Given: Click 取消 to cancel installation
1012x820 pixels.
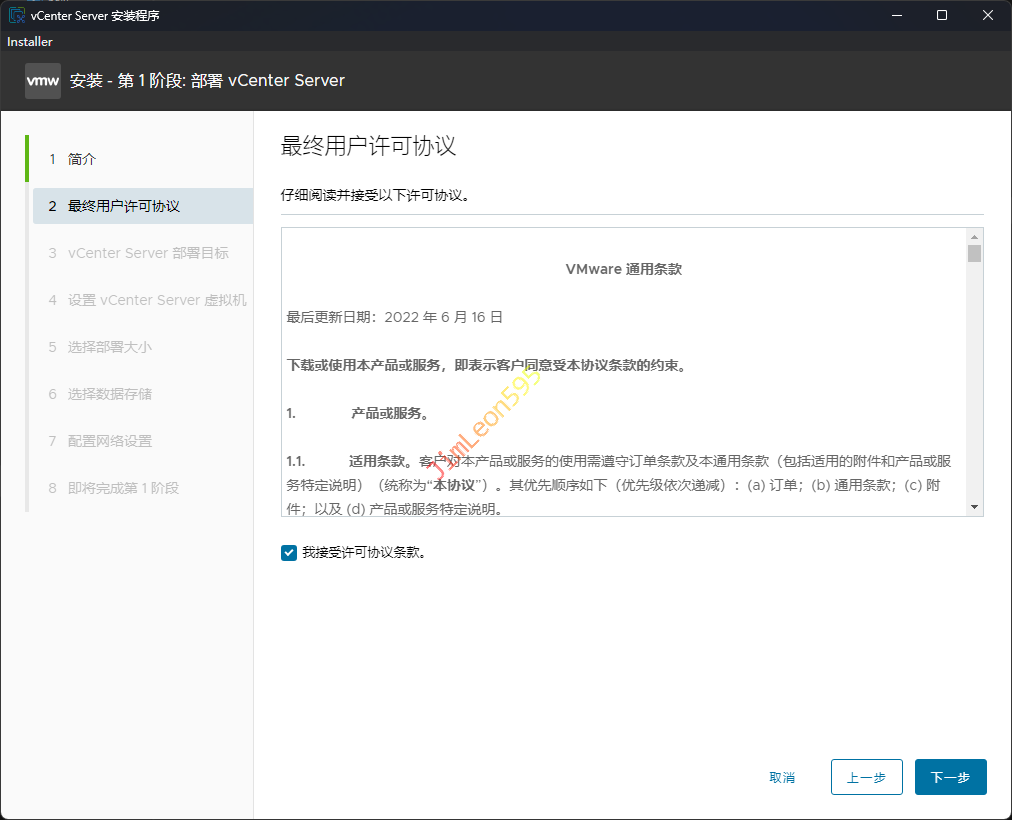Looking at the screenshot, I should point(782,777).
